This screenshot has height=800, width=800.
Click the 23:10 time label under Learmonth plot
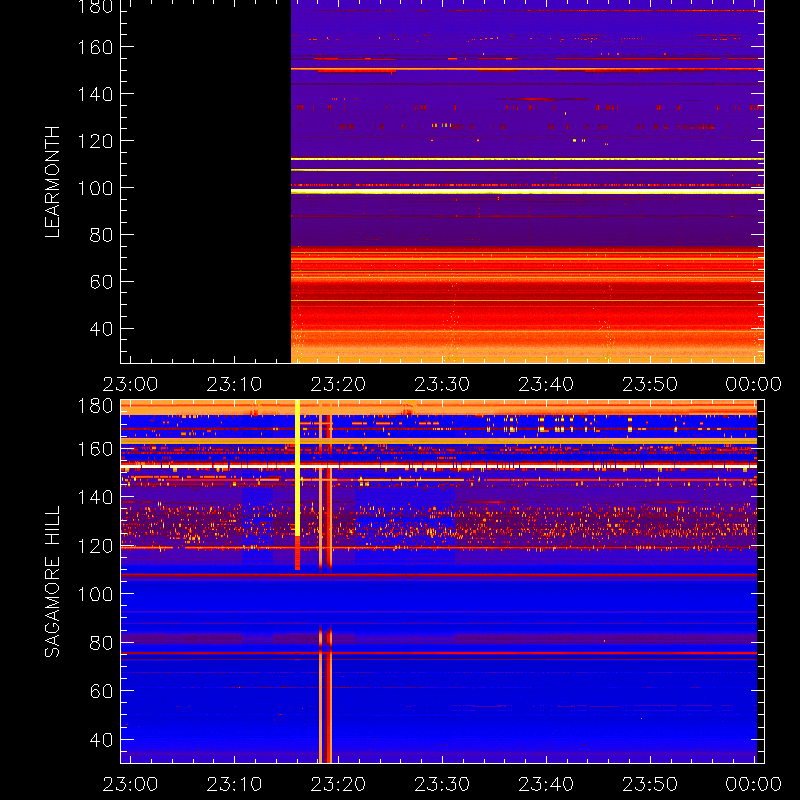[234, 384]
